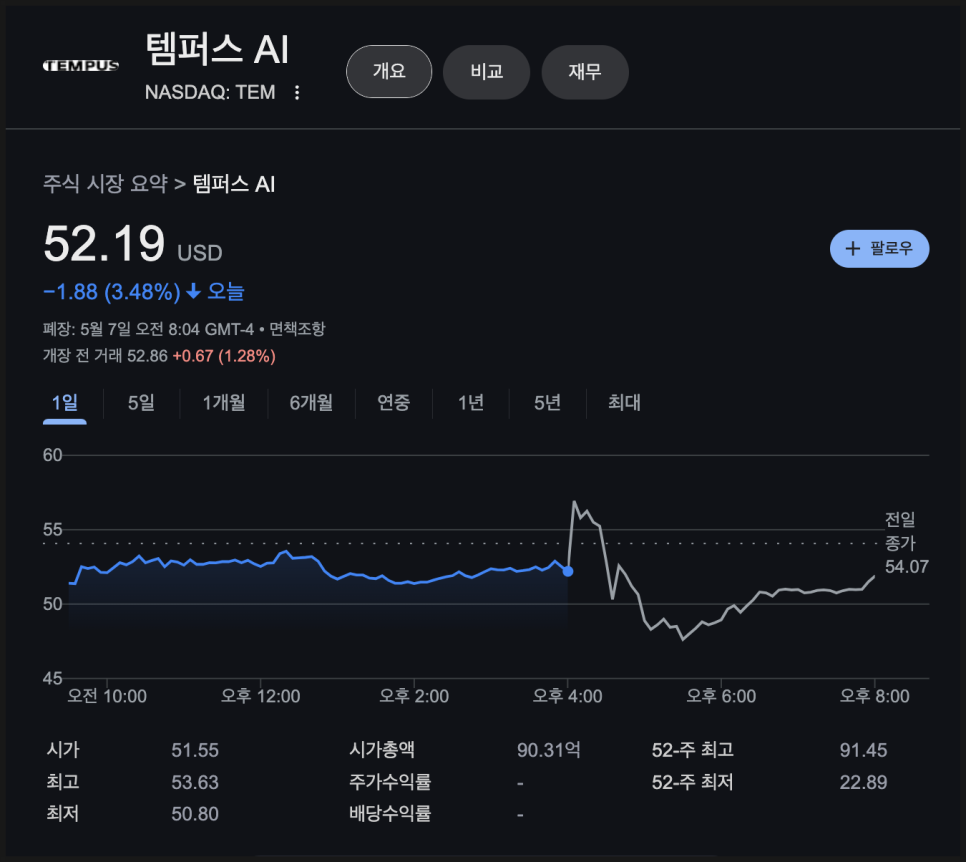Click the 최저 value 50.80
The image size is (966, 862).
click(x=195, y=814)
